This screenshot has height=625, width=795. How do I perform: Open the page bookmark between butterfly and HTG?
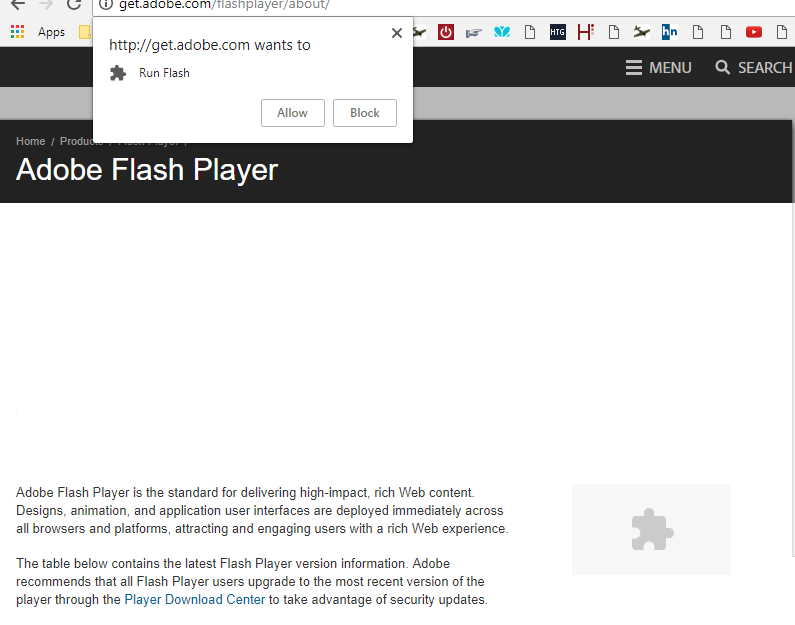[x=530, y=32]
